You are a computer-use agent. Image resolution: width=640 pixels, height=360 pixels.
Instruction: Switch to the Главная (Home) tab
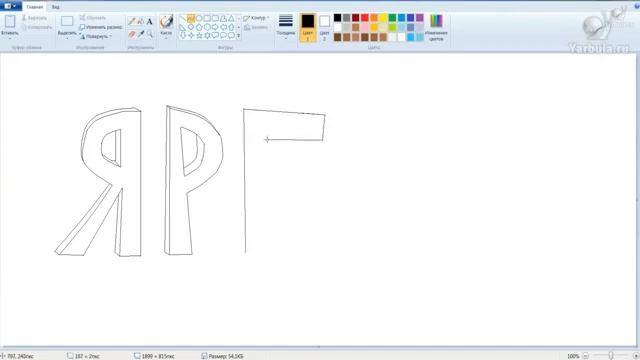pyautogui.click(x=35, y=7)
